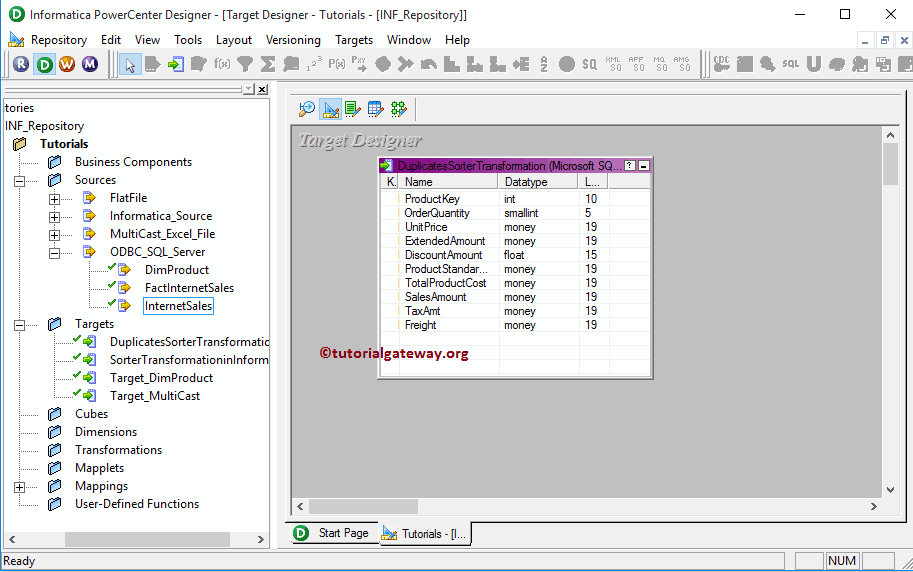Expand the FlatFile source node
This screenshot has width=913, height=572.
click(54, 199)
